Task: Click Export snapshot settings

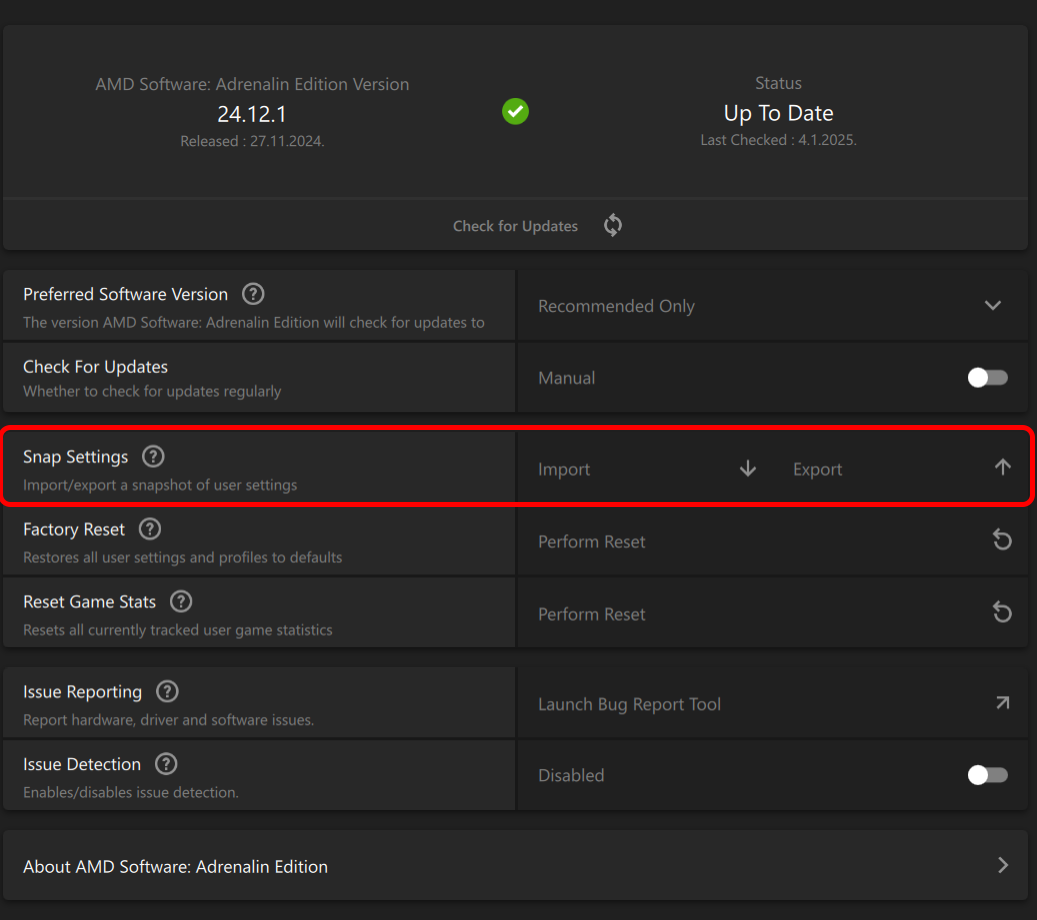Action: tap(899, 469)
